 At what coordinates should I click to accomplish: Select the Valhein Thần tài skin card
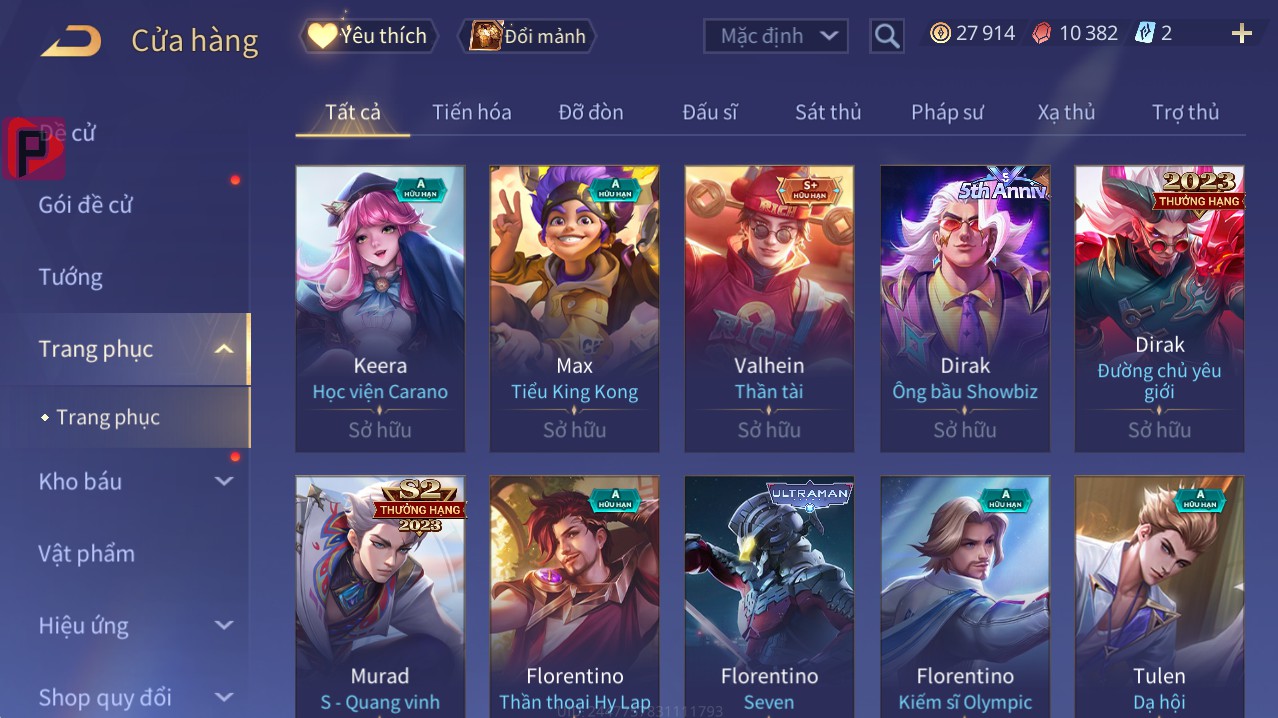[x=769, y=309]
